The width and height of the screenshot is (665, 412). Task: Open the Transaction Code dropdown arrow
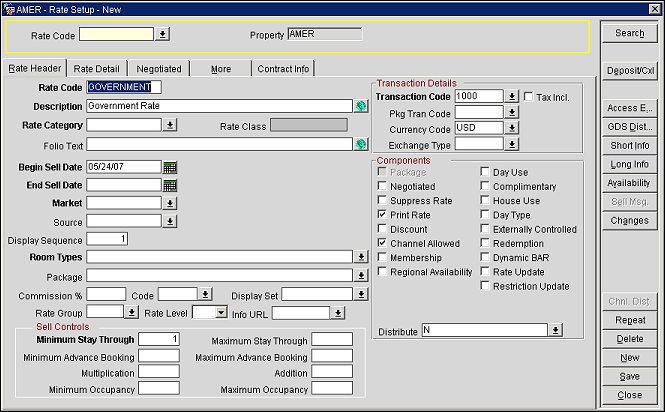pyautogui.click(x=512, y=97)
